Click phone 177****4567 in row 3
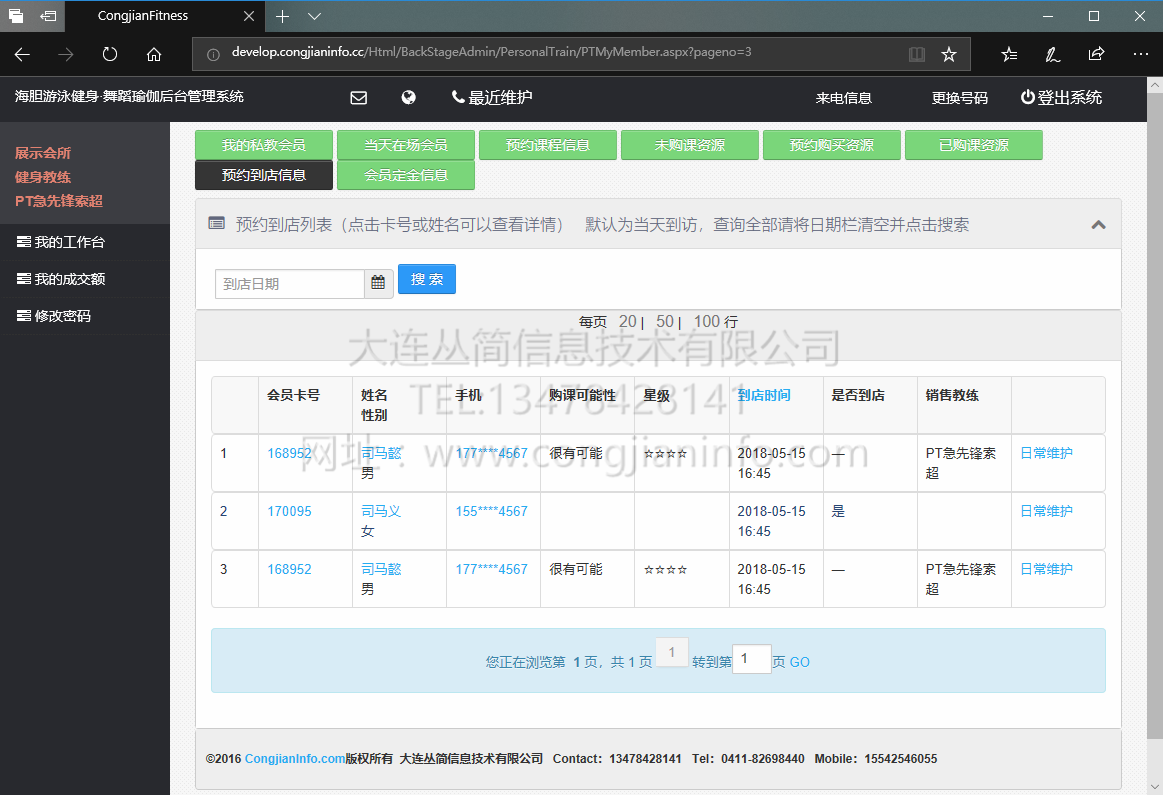This screenshot has width=1163, height=795. pos(492,569)
